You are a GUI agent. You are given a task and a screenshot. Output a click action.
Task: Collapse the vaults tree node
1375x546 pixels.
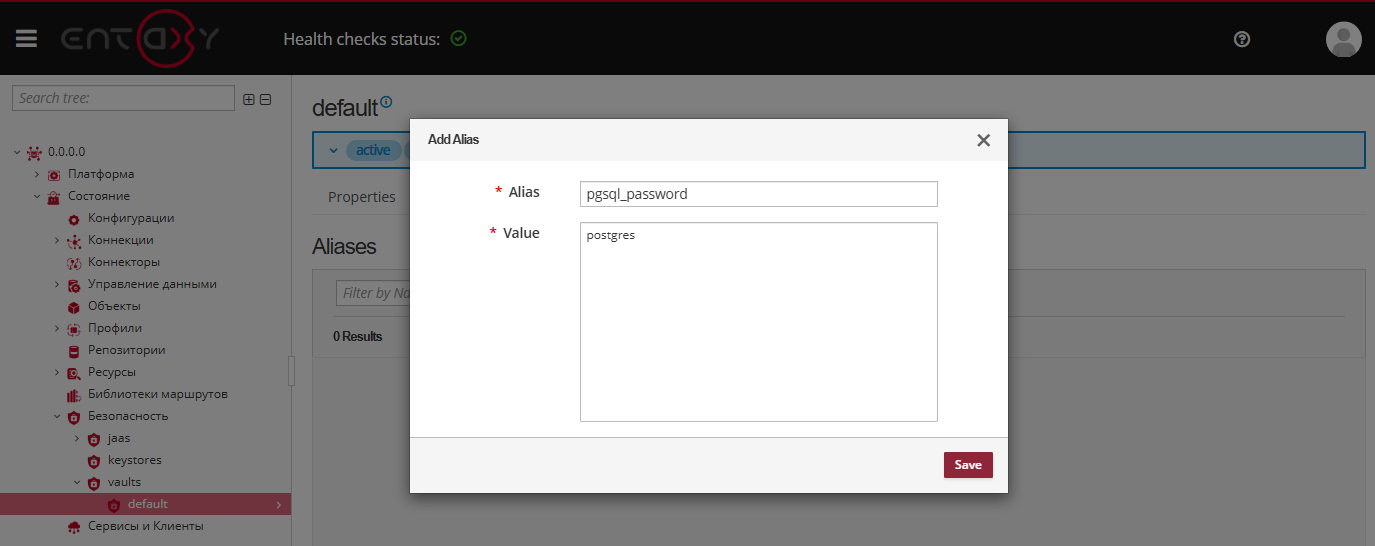[77, 482]
